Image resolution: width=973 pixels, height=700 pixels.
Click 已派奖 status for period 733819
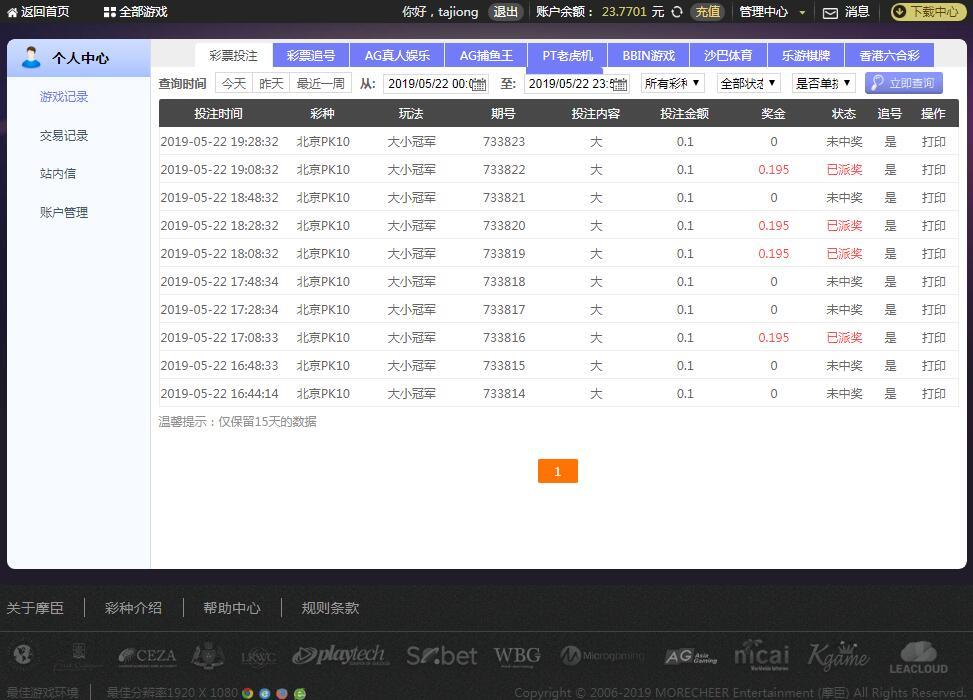pyautogui.click(x=845, y=254)
